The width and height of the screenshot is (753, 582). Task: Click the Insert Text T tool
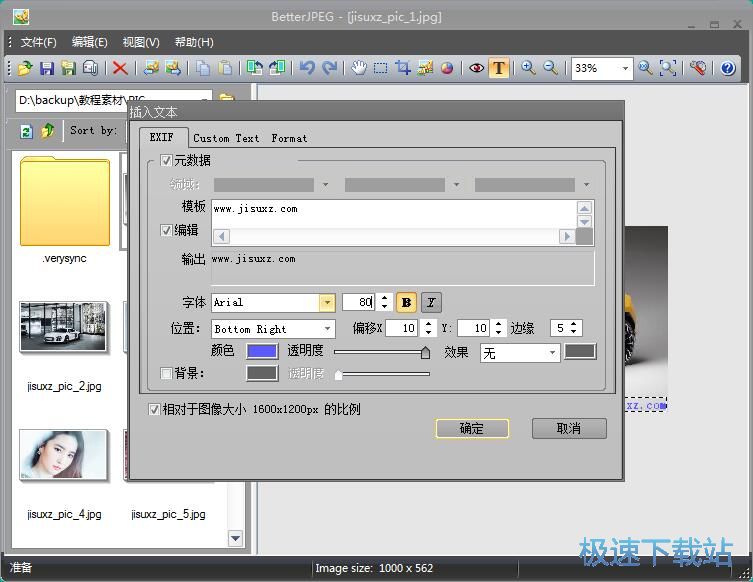coord(498,68)
